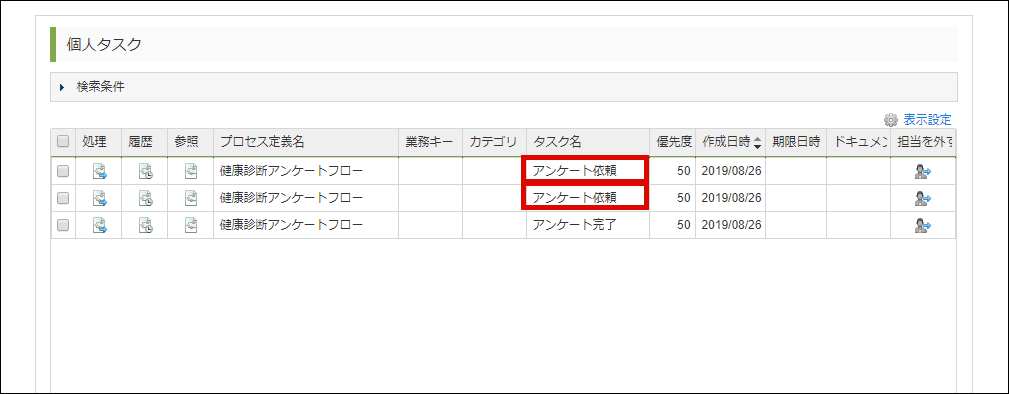Click the プロセス定義名 column header
Viewport: 1009px width, 394px height.
coord(306,142)
